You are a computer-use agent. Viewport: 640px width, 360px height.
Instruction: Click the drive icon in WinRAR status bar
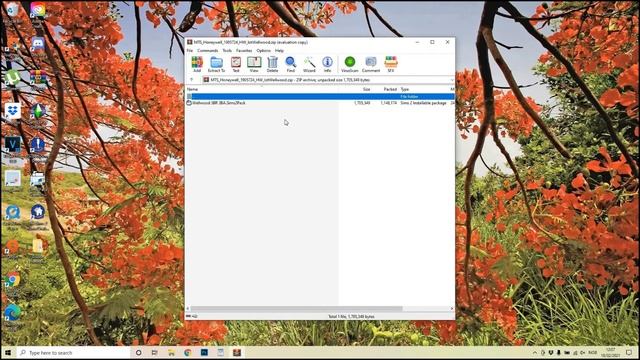(x=189, y=316)
